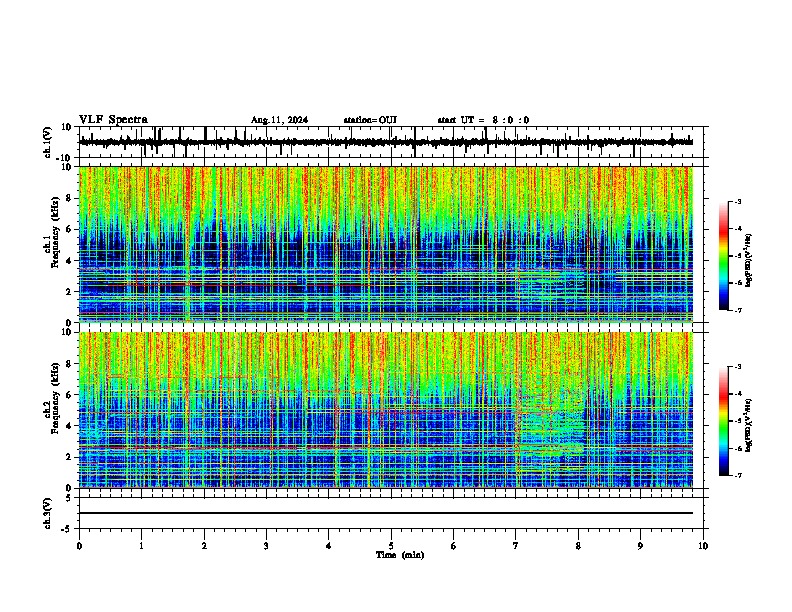Click the "ch.1(V)" waveform axis label
The width and height of the screenshot is (792, 612).
click(48, 142)
